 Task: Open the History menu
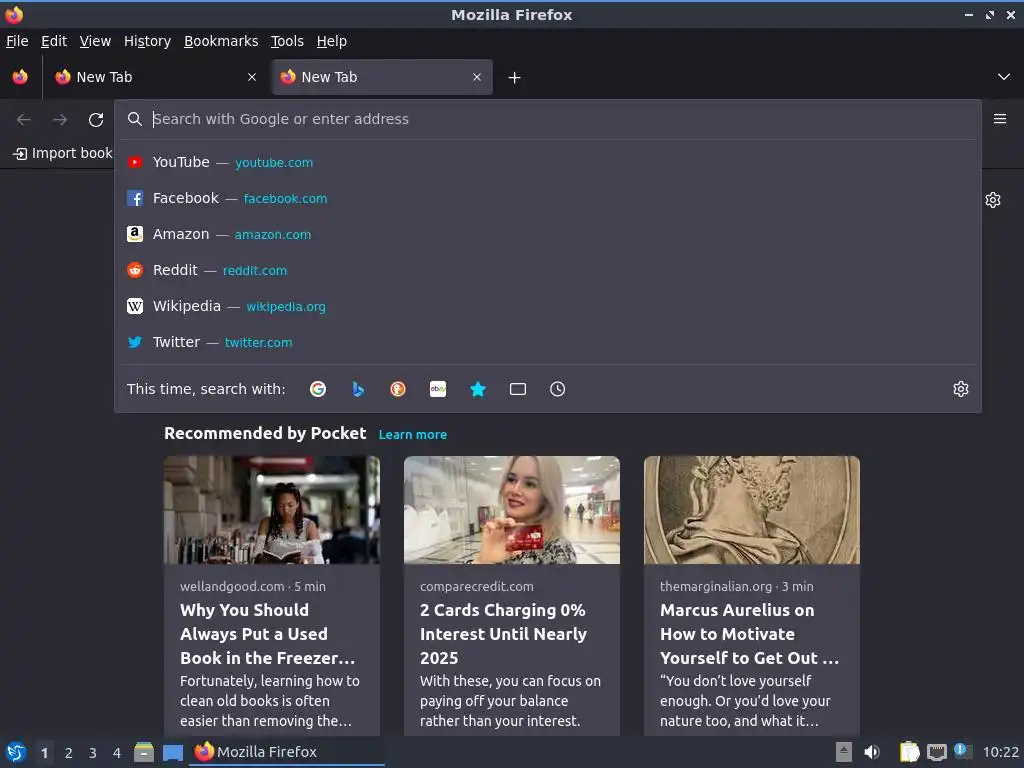point(148,41)
